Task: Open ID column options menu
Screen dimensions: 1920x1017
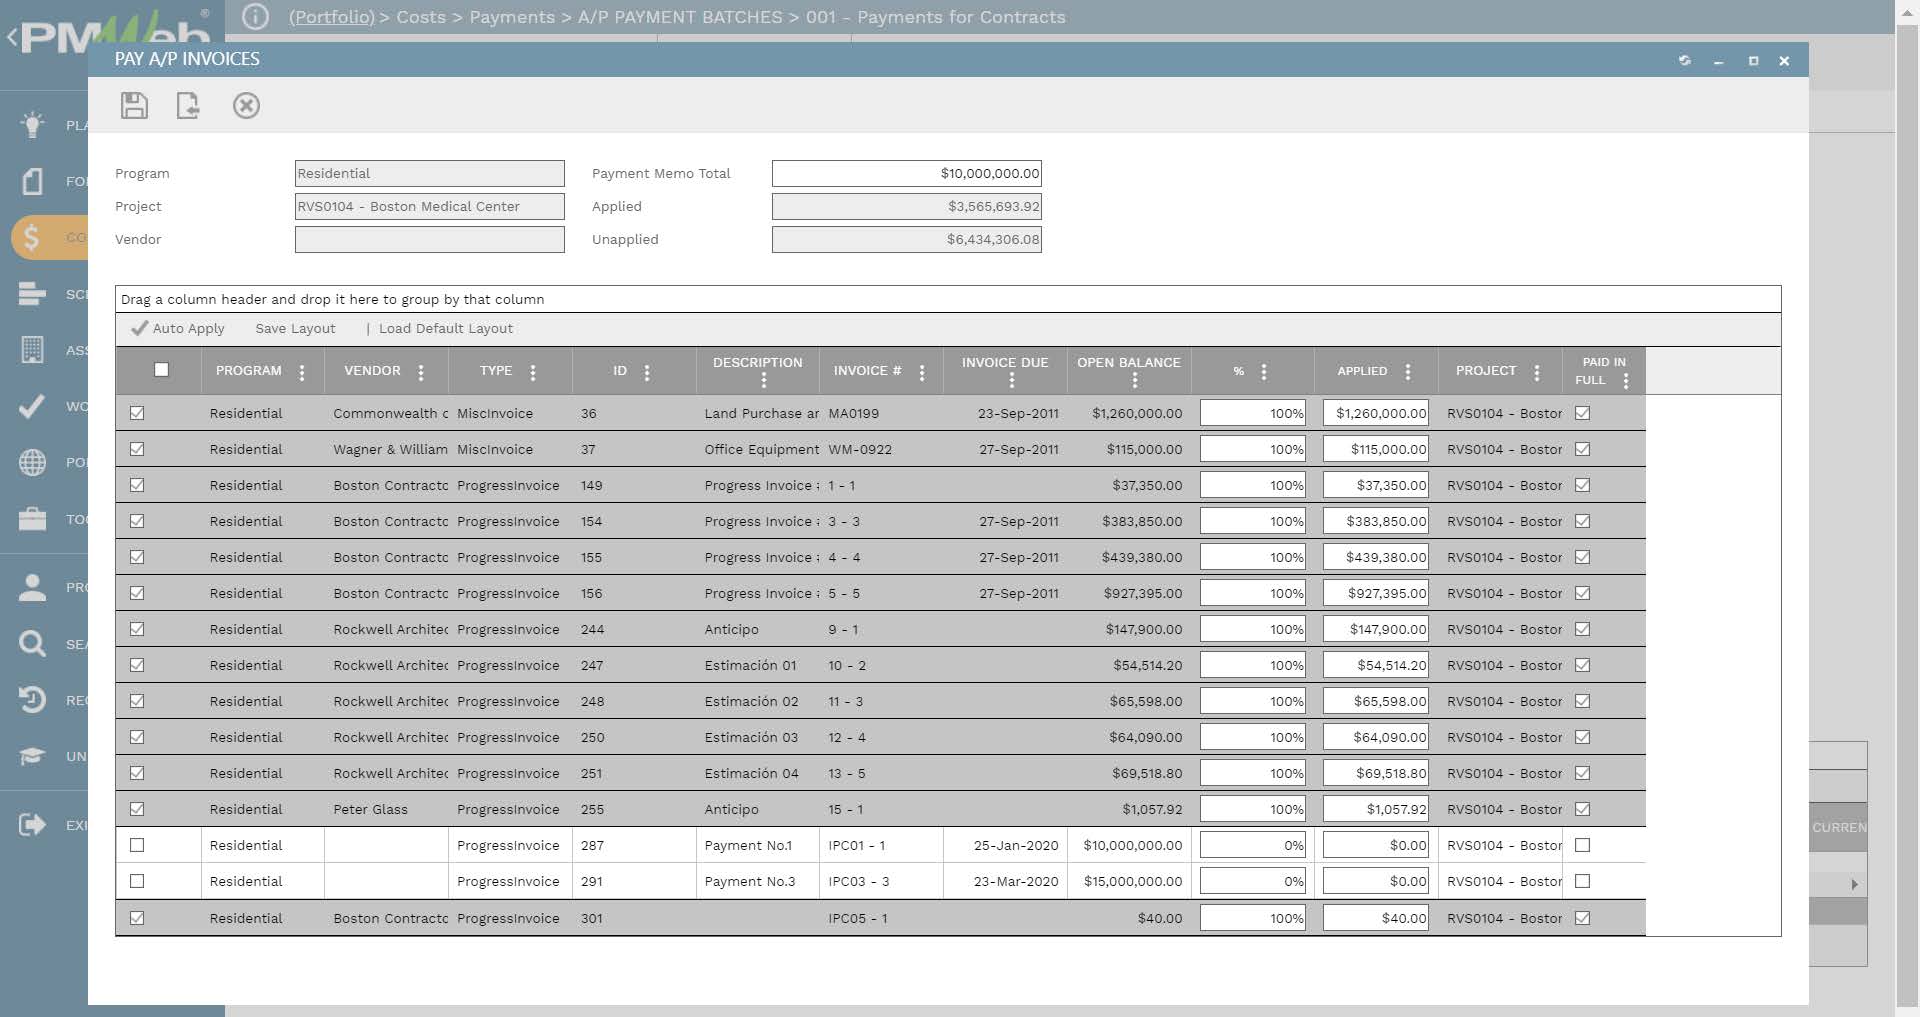Action: click(647, 373)
